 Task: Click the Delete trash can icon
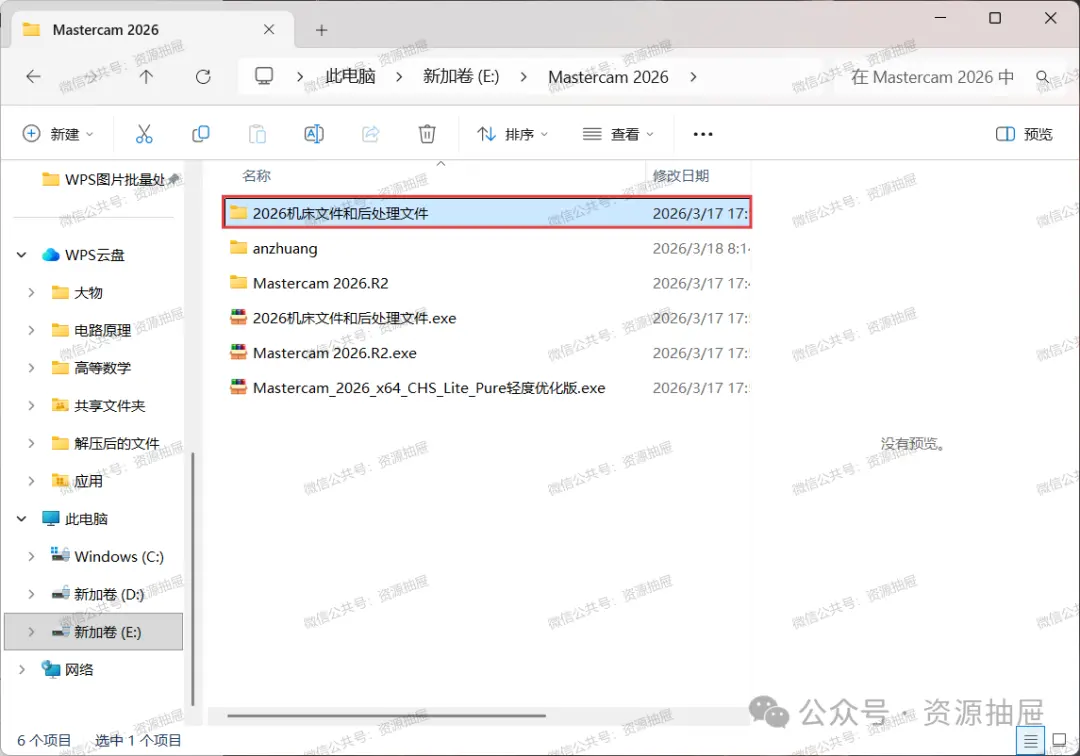tap(427, 134)
